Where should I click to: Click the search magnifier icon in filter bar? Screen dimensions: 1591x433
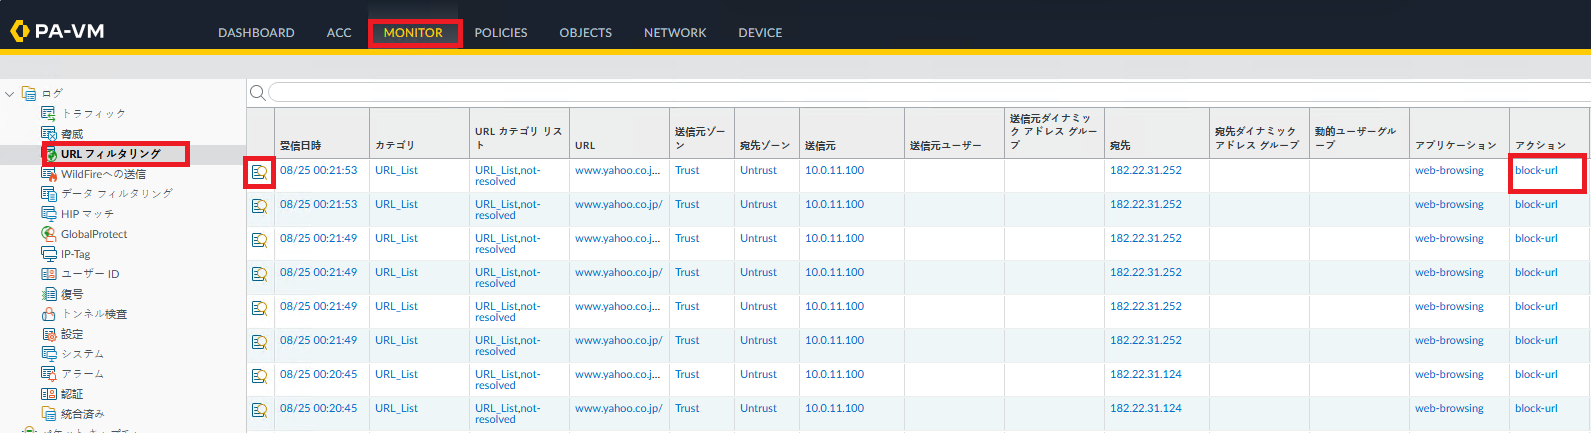tap(257, 93)
